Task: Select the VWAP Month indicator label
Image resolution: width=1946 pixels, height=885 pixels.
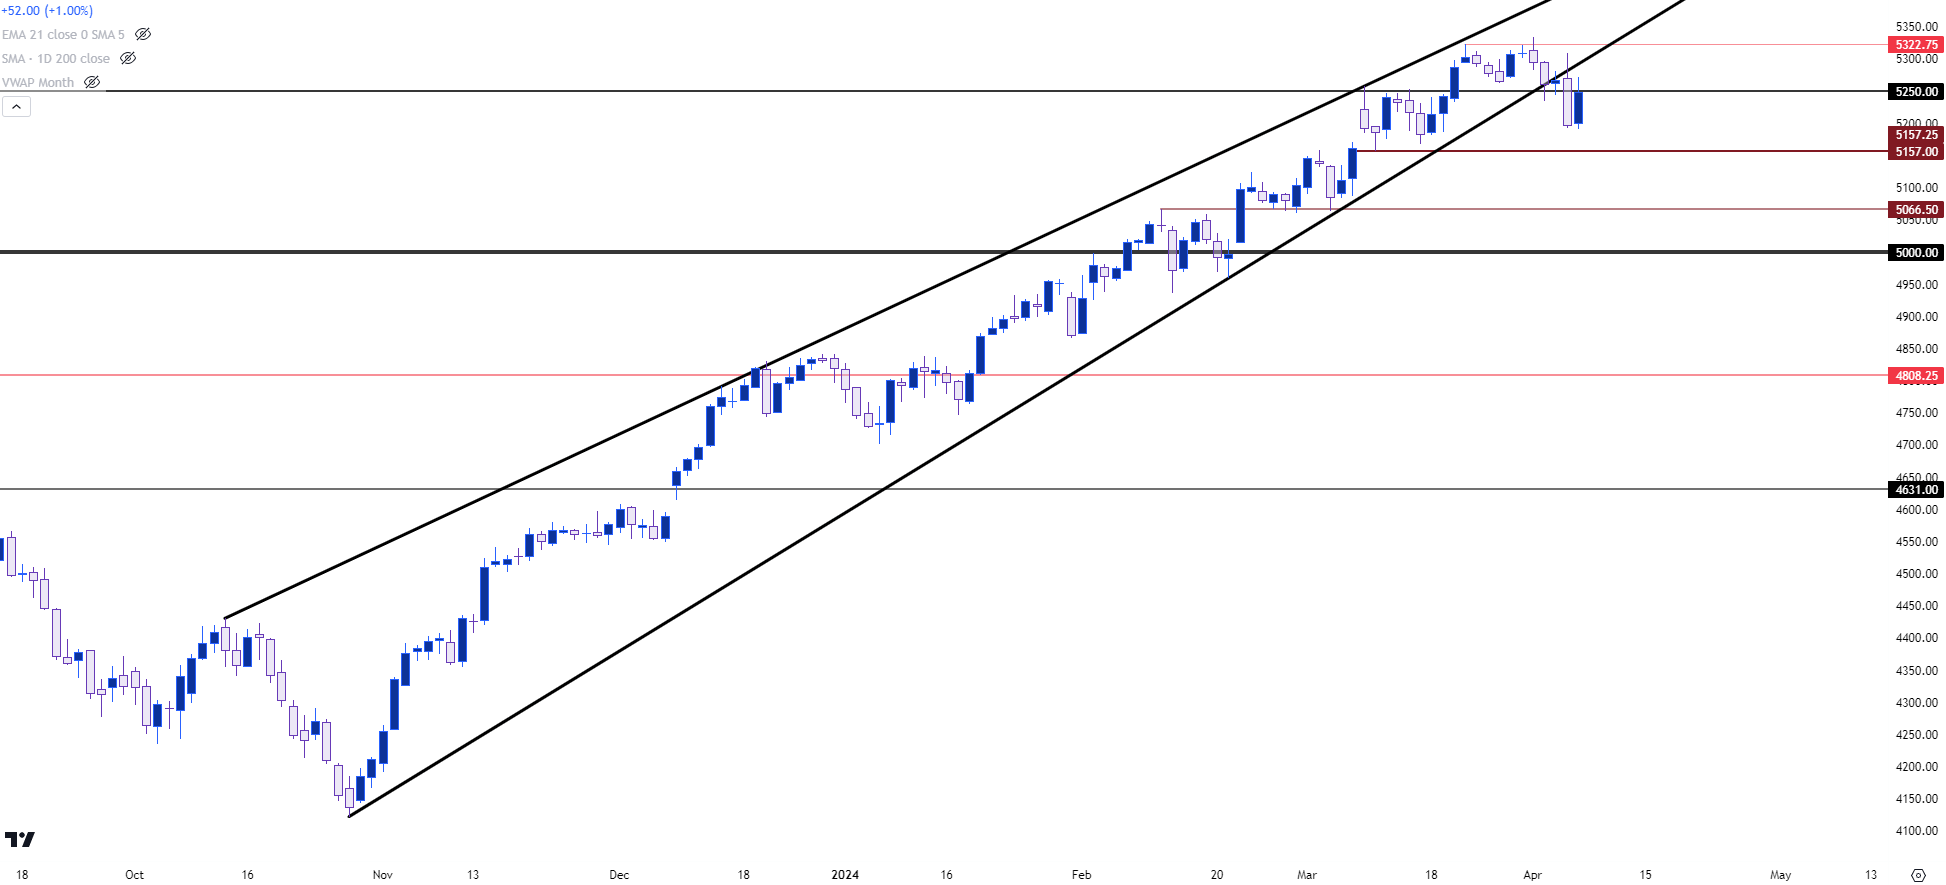Action: coord(38,82)
